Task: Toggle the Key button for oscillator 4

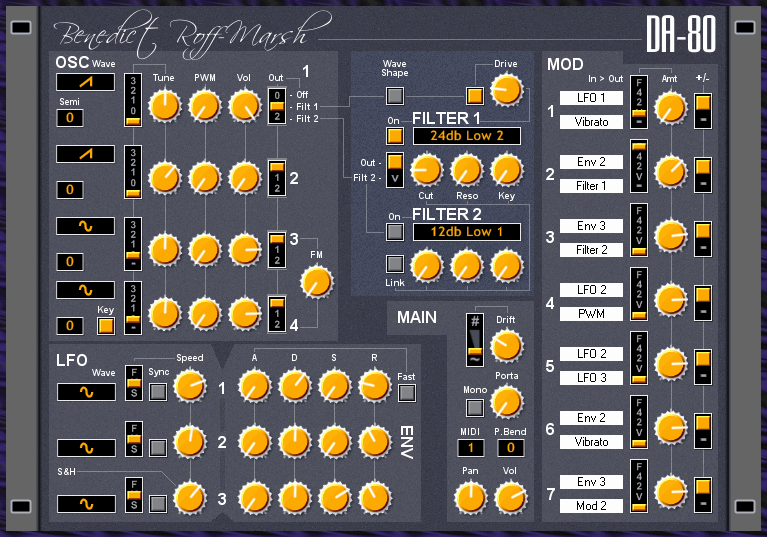Action: point(105,325)
